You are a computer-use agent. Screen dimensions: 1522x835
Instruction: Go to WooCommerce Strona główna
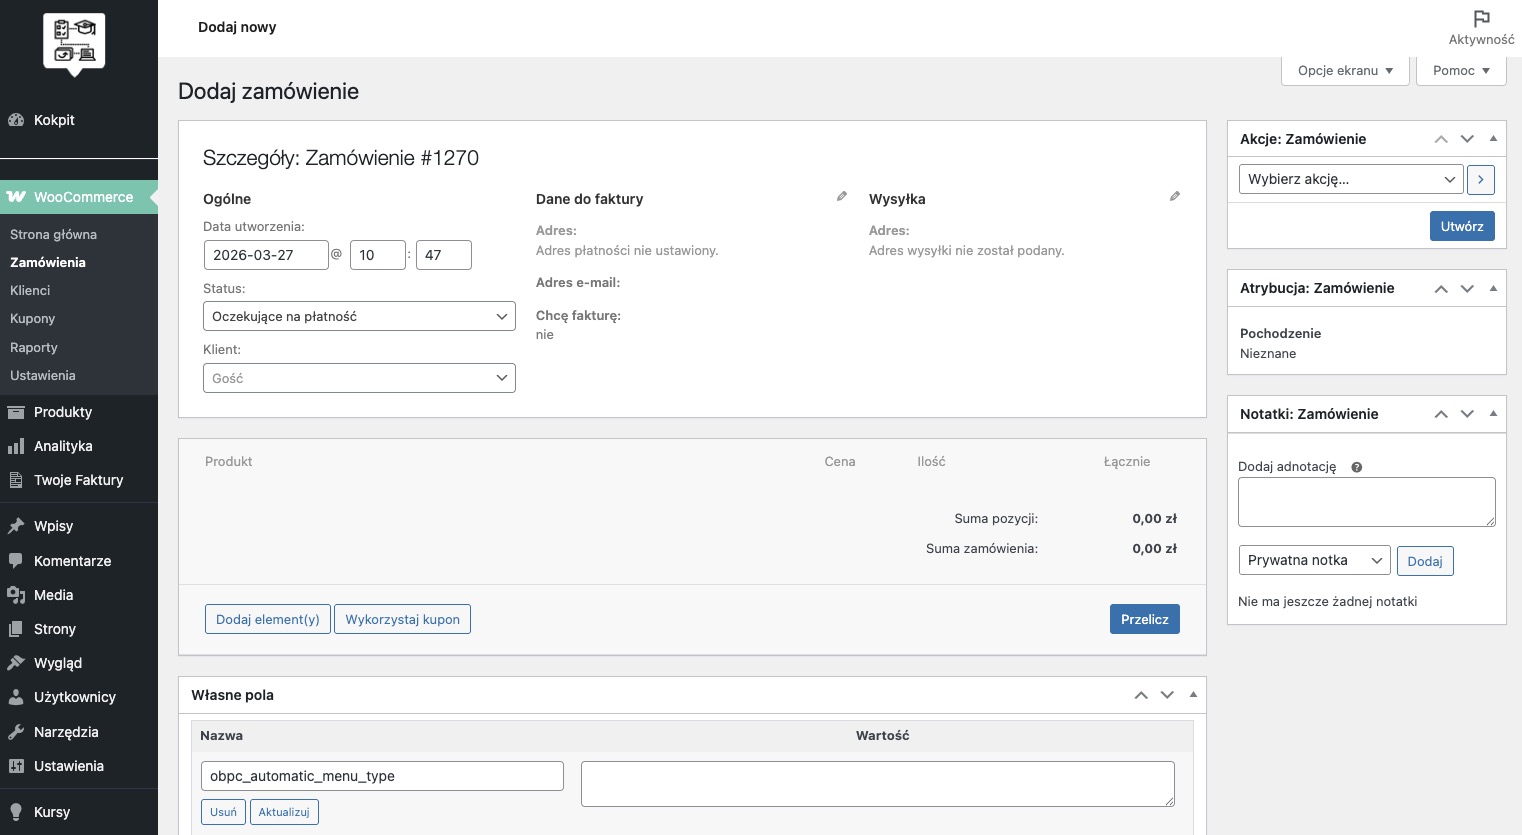(x=54, y=234)
